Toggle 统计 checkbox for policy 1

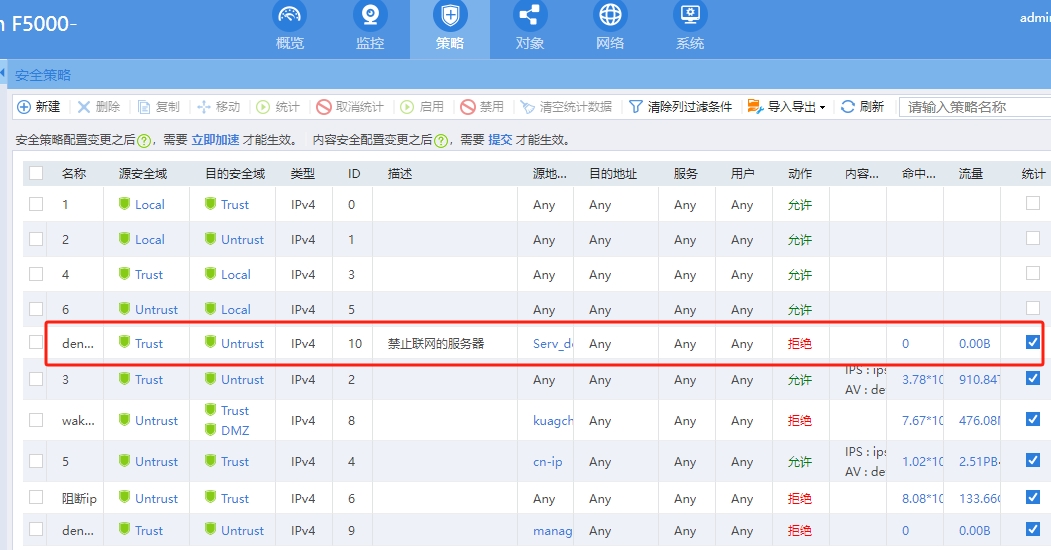pyautogui.click(x=1033, y=203)
